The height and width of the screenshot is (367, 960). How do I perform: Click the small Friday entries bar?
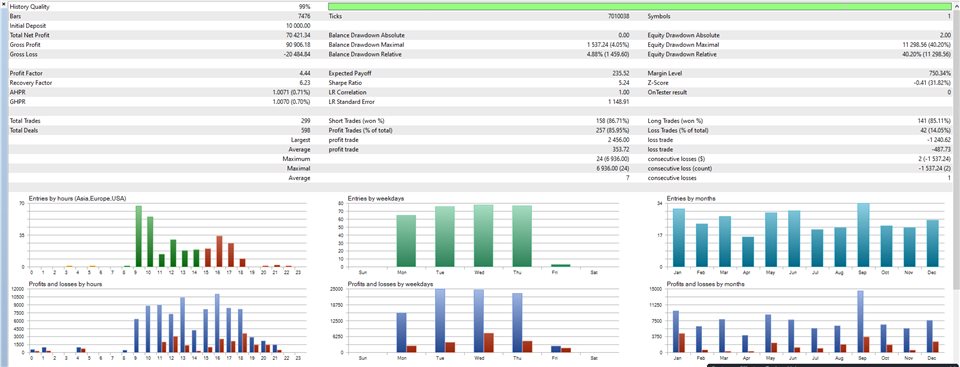(x=560, y=265)
